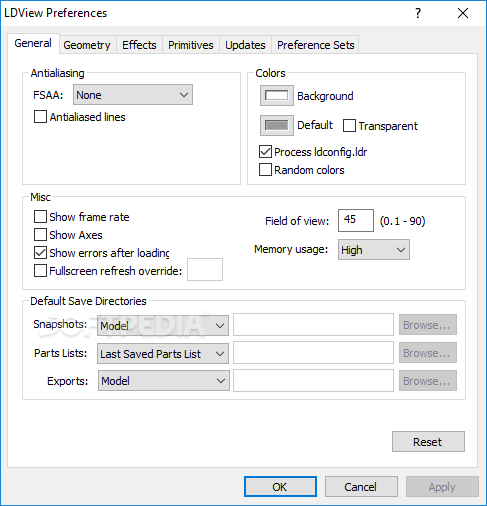Click the help question mark button
487x506 pixels.
pyautogui.click(x=418, y=13)
